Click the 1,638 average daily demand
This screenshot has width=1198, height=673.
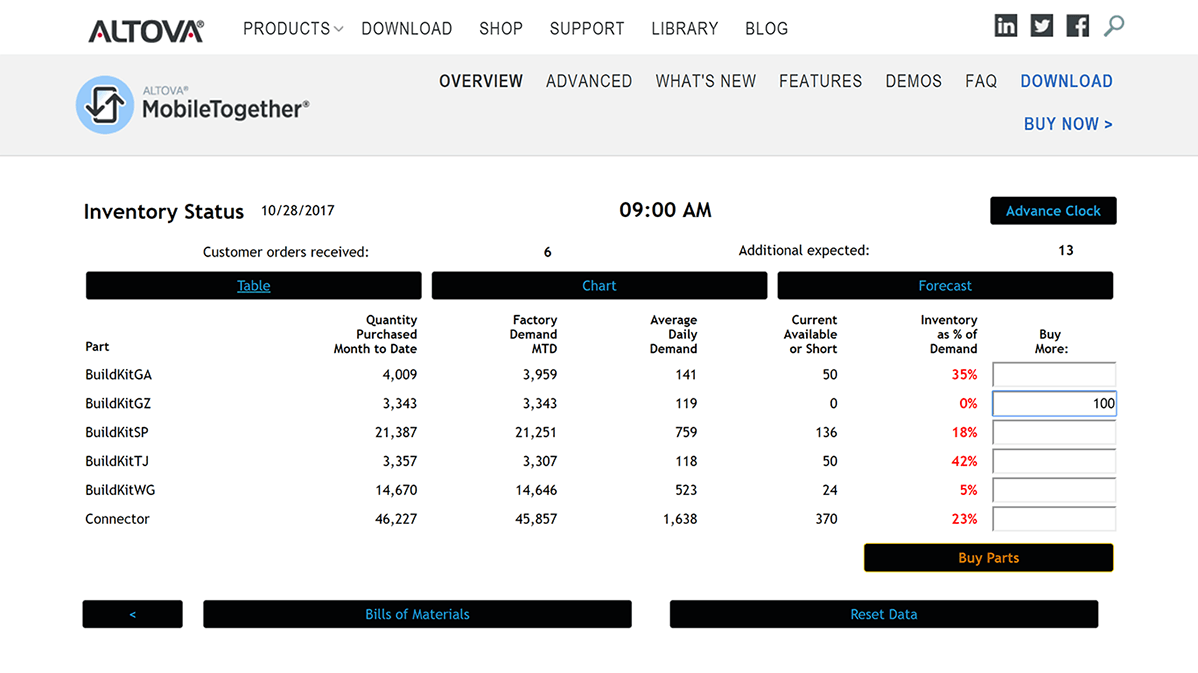tap(680, 519)
